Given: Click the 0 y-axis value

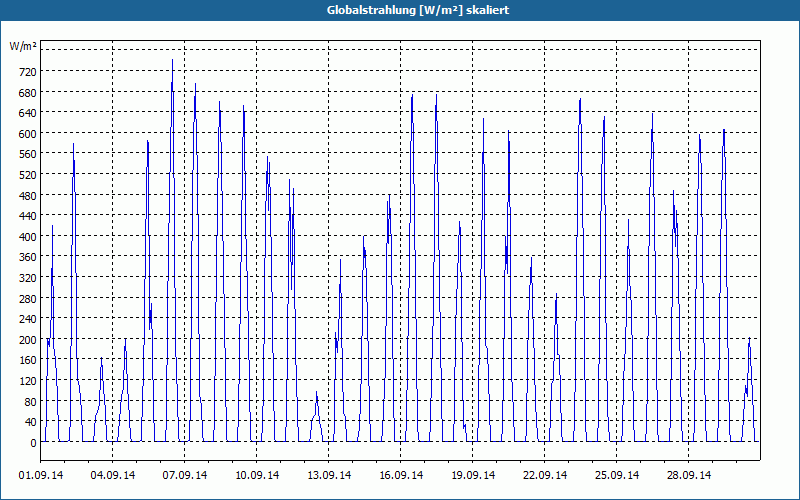Looking at the screenshot, I should [33, 443].
